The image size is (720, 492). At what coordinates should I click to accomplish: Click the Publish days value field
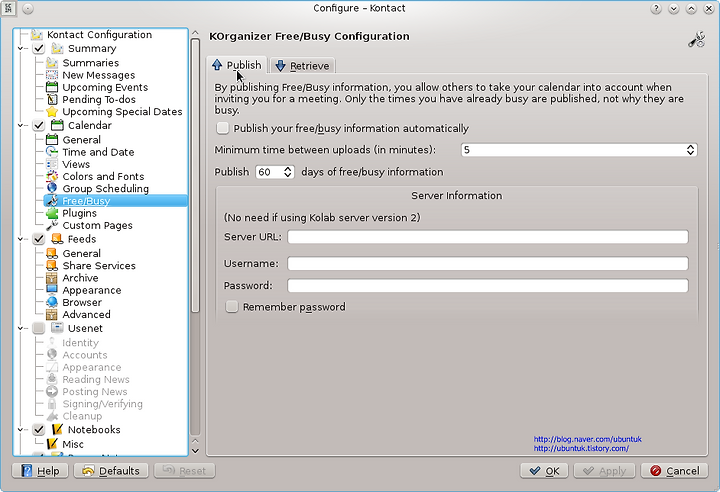269,172
